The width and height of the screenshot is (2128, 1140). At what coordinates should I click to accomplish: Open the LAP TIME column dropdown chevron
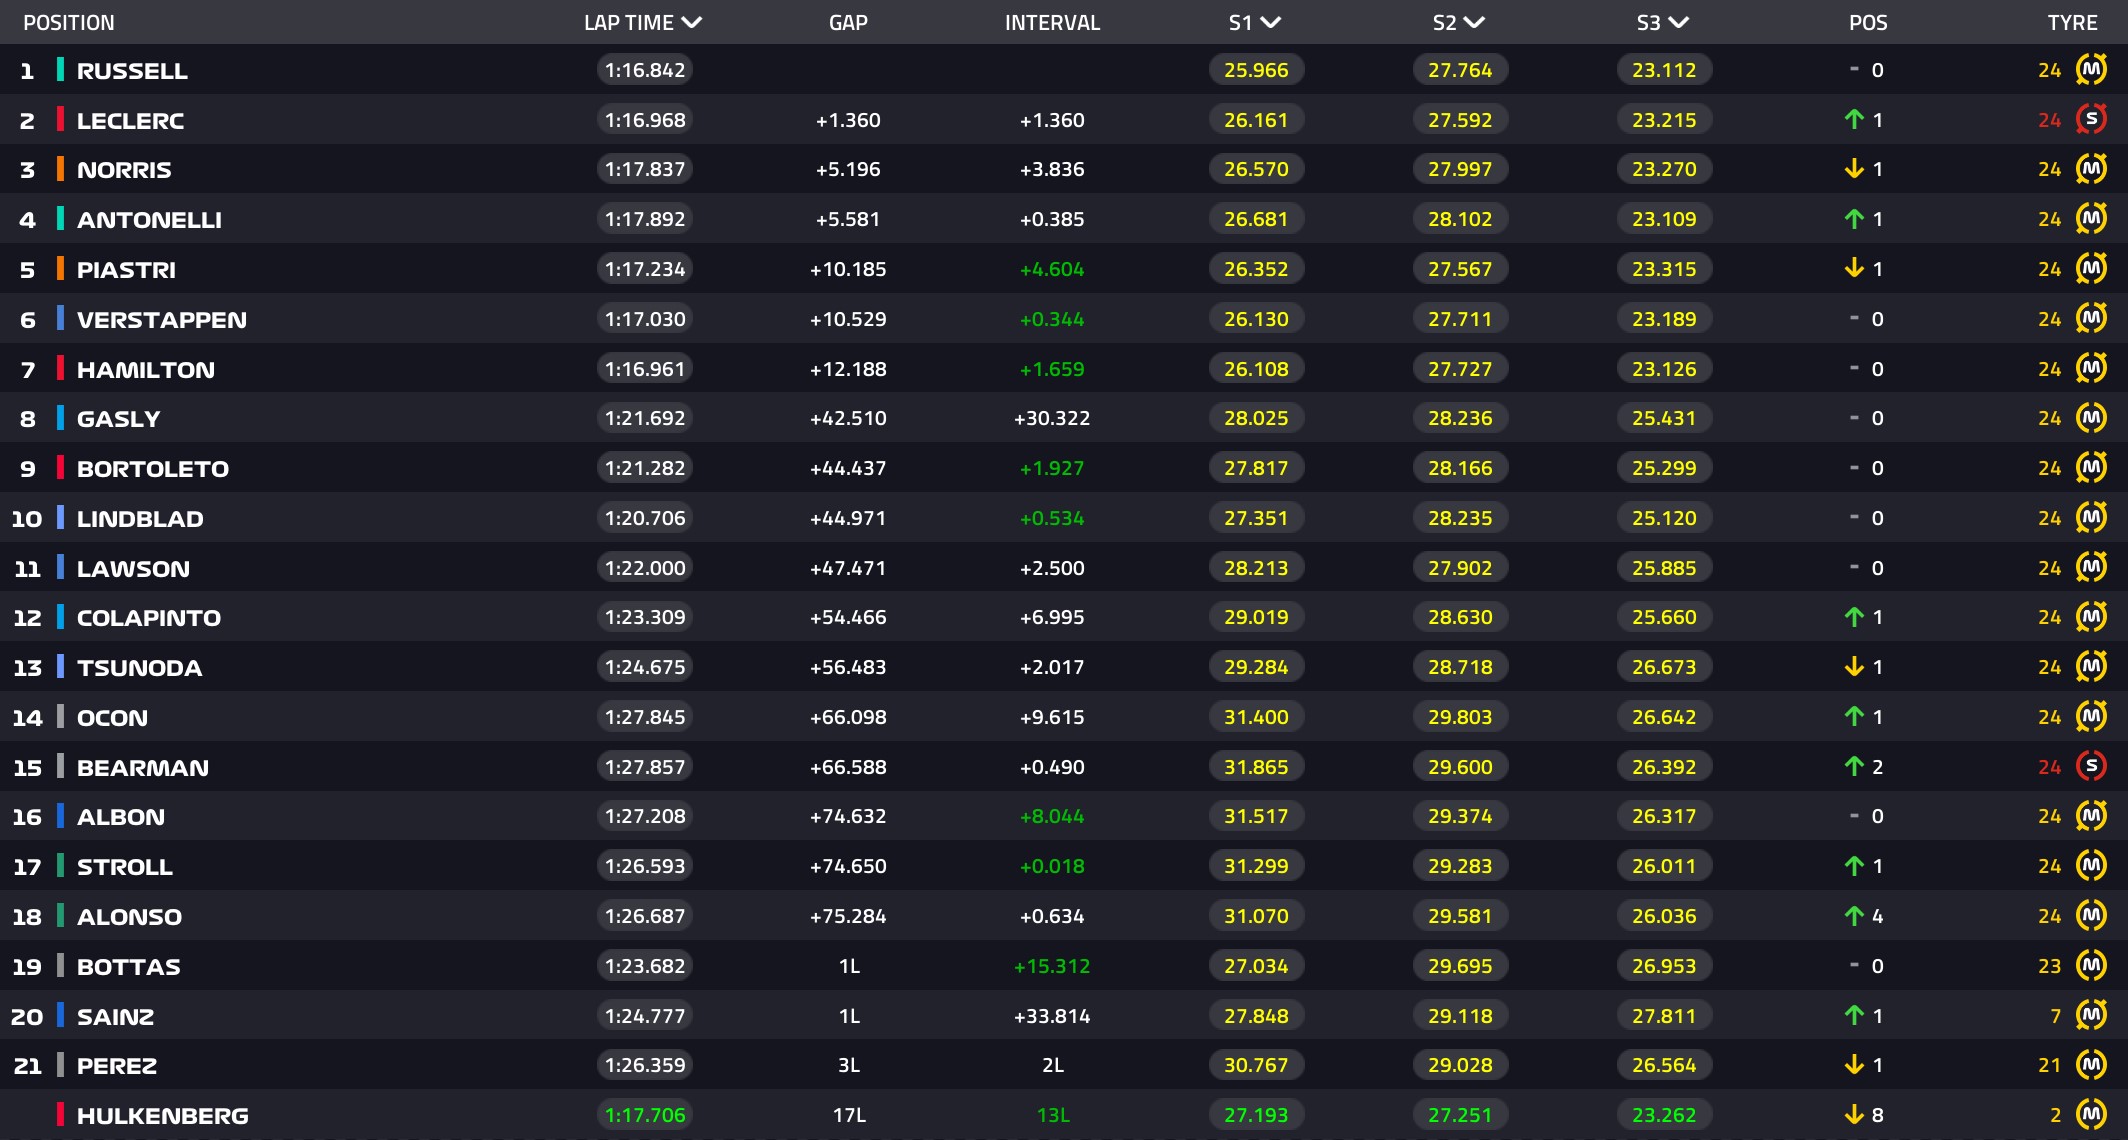coord(691,22)
